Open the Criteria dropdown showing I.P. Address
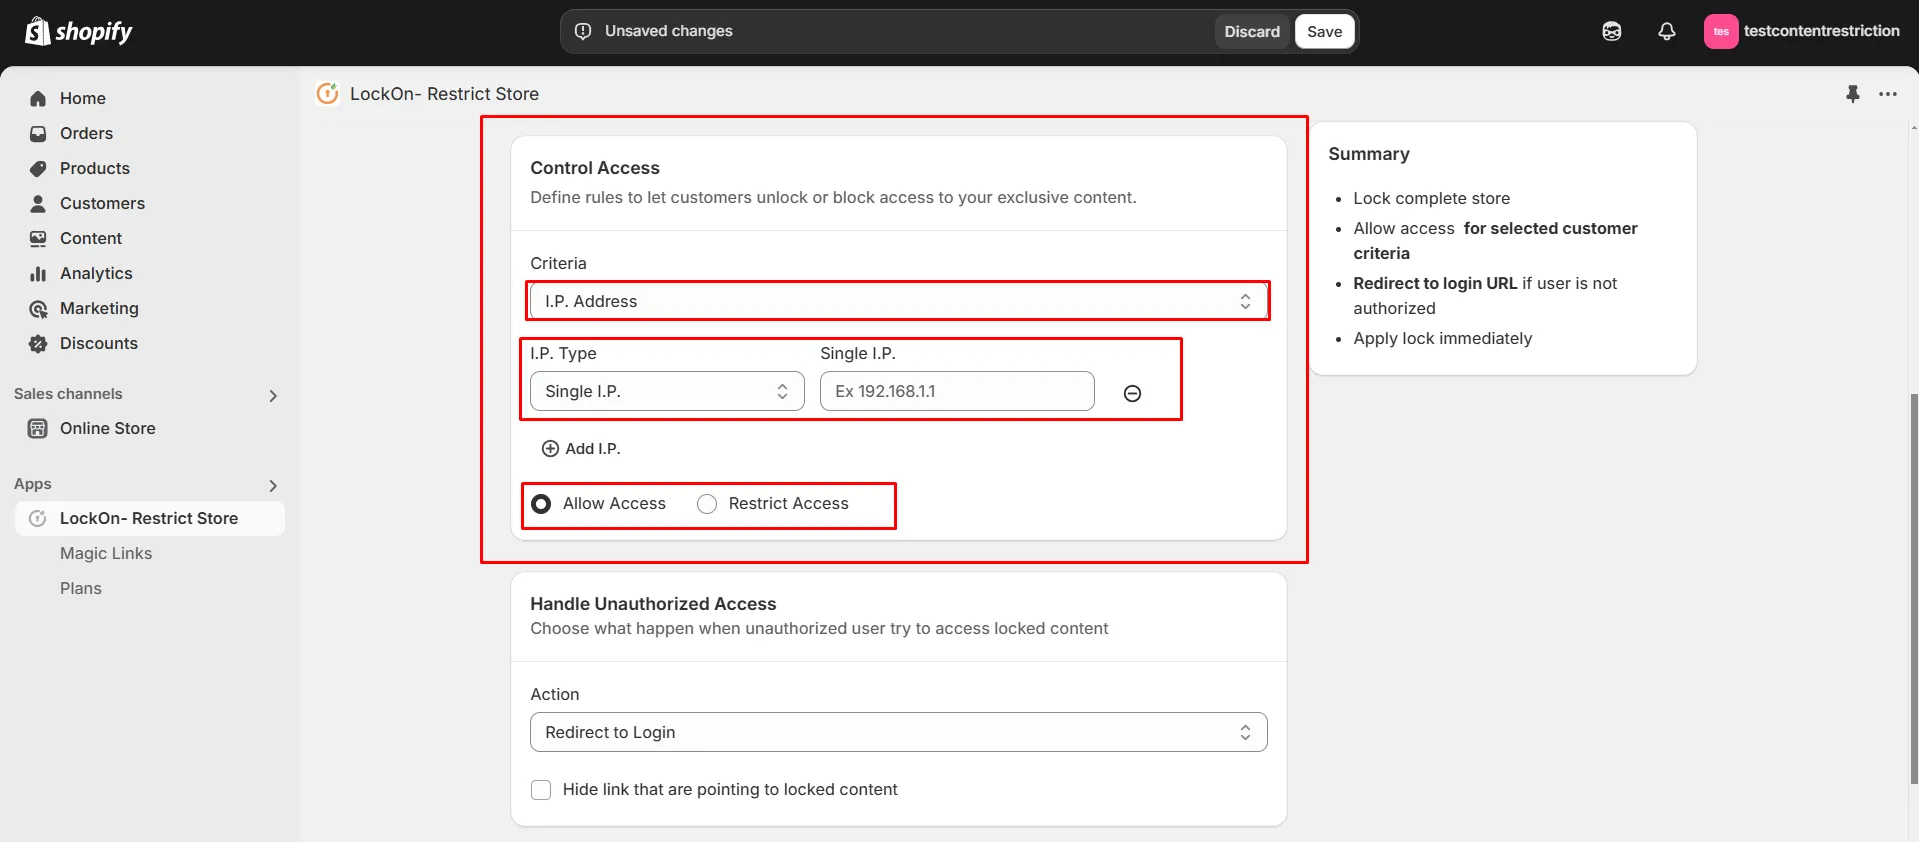This screenshot has height=842, width=1919. (x=898, y=301)
